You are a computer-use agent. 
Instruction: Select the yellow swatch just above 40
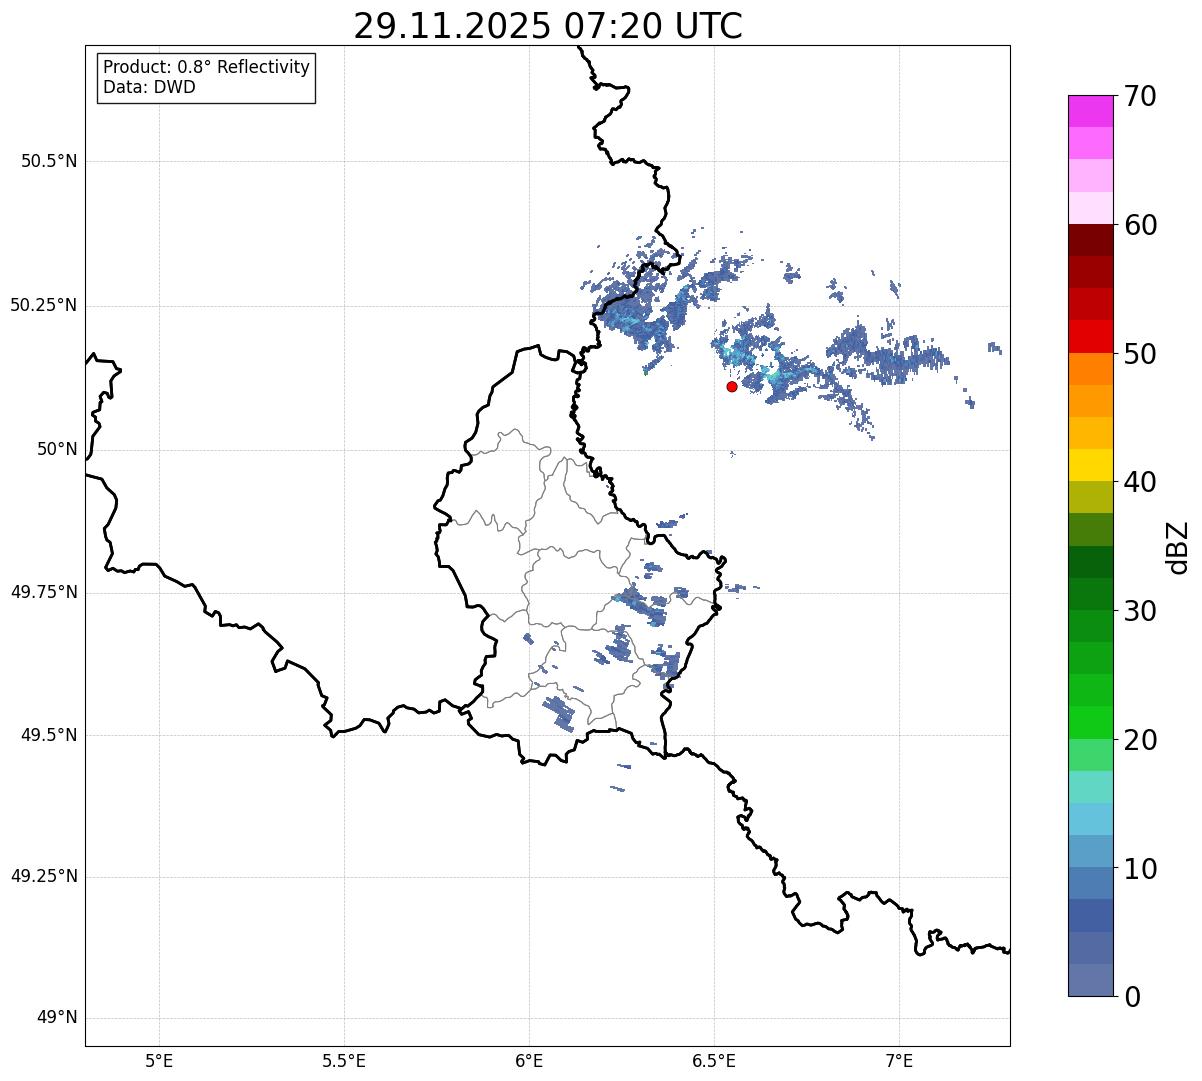pyautogui.click(x=1090, y=465)
